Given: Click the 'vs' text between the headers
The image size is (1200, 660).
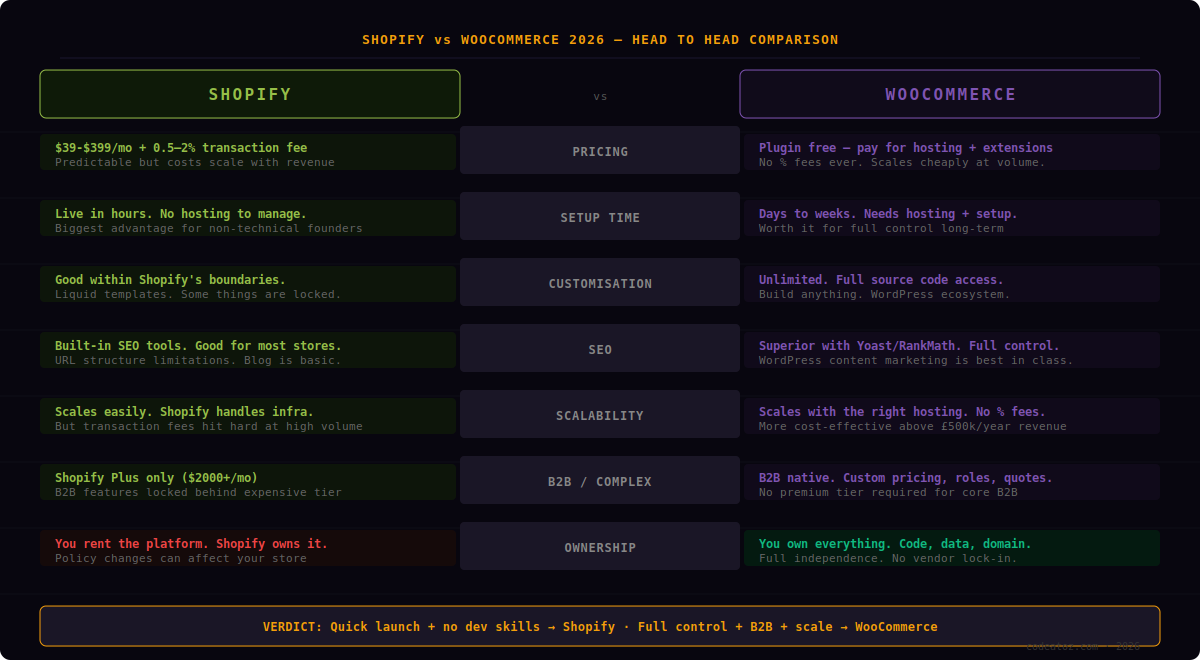Looking at the screenshot, I should [600, 97].
